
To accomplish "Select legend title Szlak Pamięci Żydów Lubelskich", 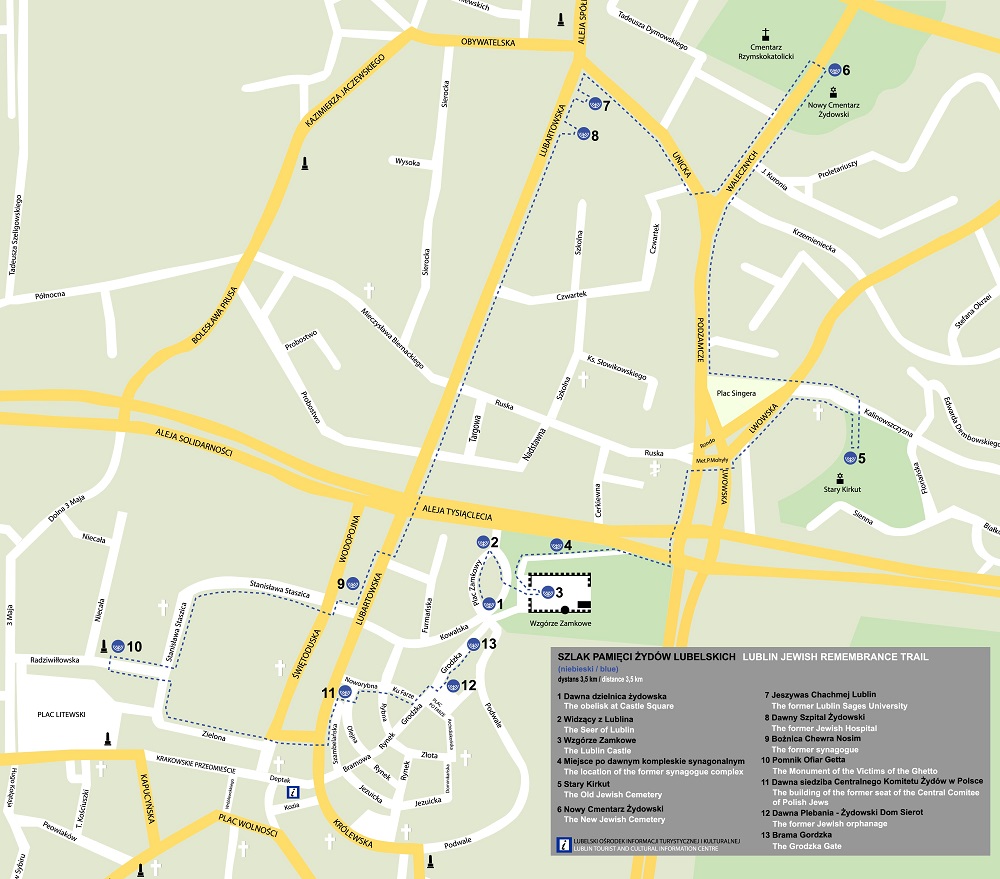I will click(646, 656).
